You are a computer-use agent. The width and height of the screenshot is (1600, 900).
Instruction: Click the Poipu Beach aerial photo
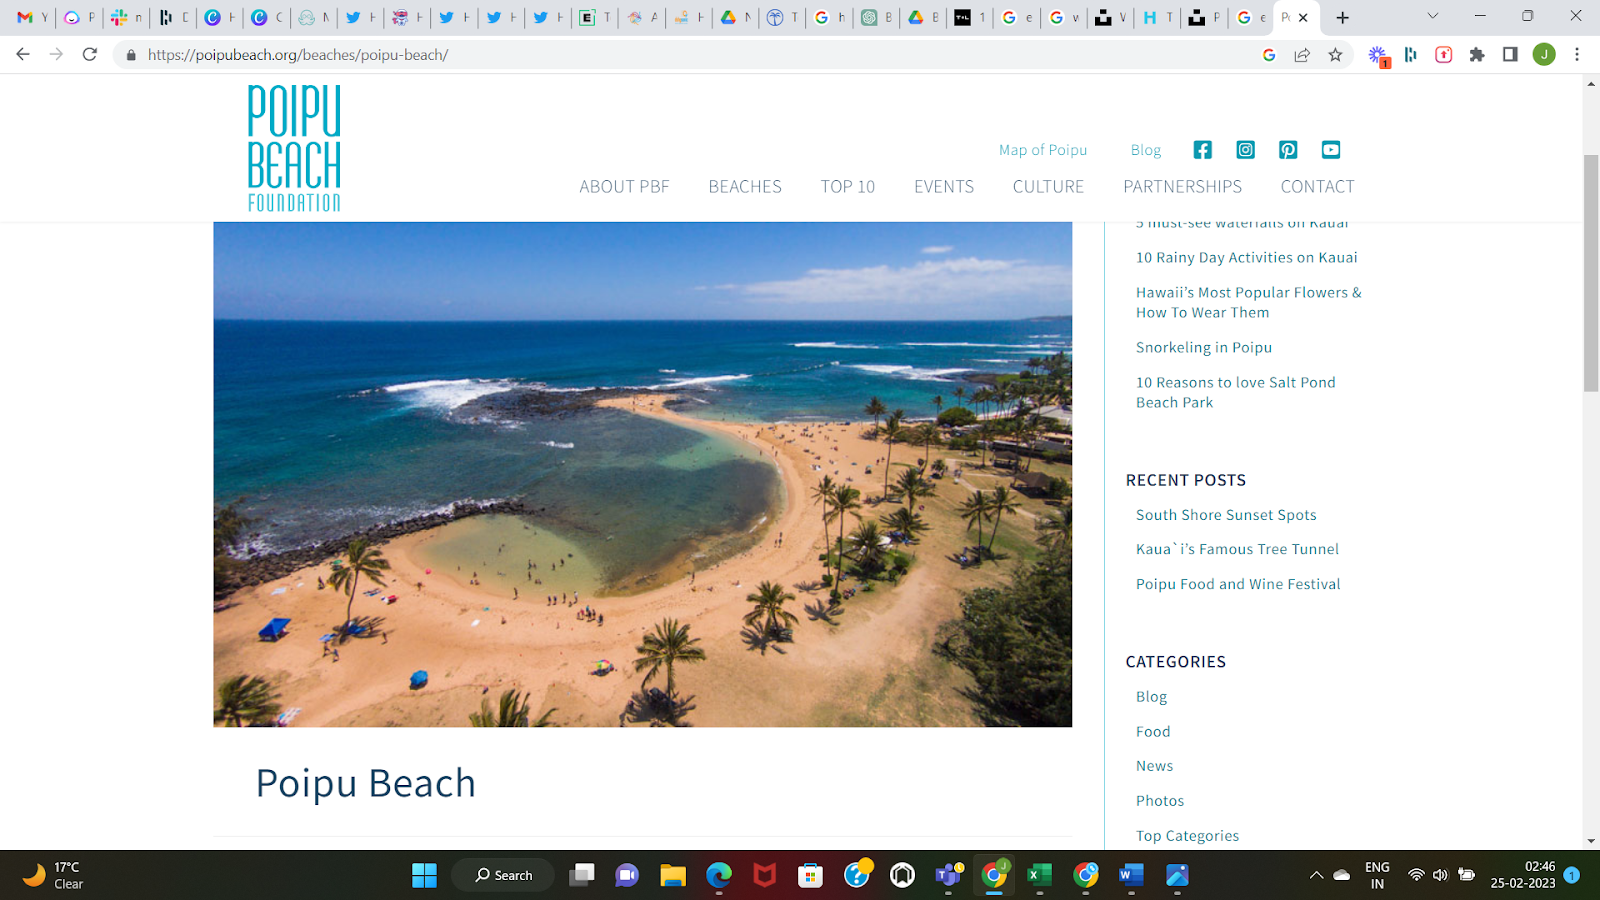642,474
